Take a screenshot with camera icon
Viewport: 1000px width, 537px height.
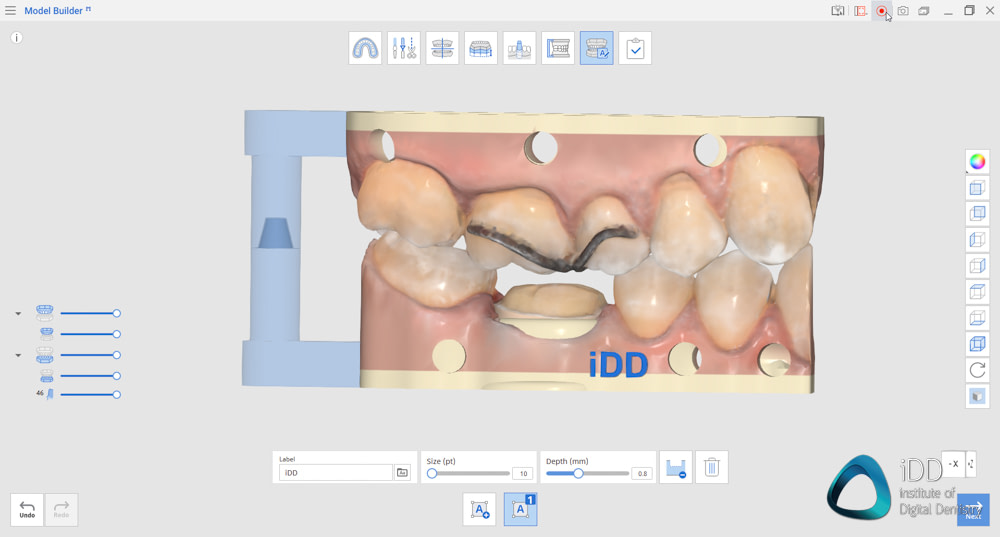pyautogui.click(x=903, y=11)
